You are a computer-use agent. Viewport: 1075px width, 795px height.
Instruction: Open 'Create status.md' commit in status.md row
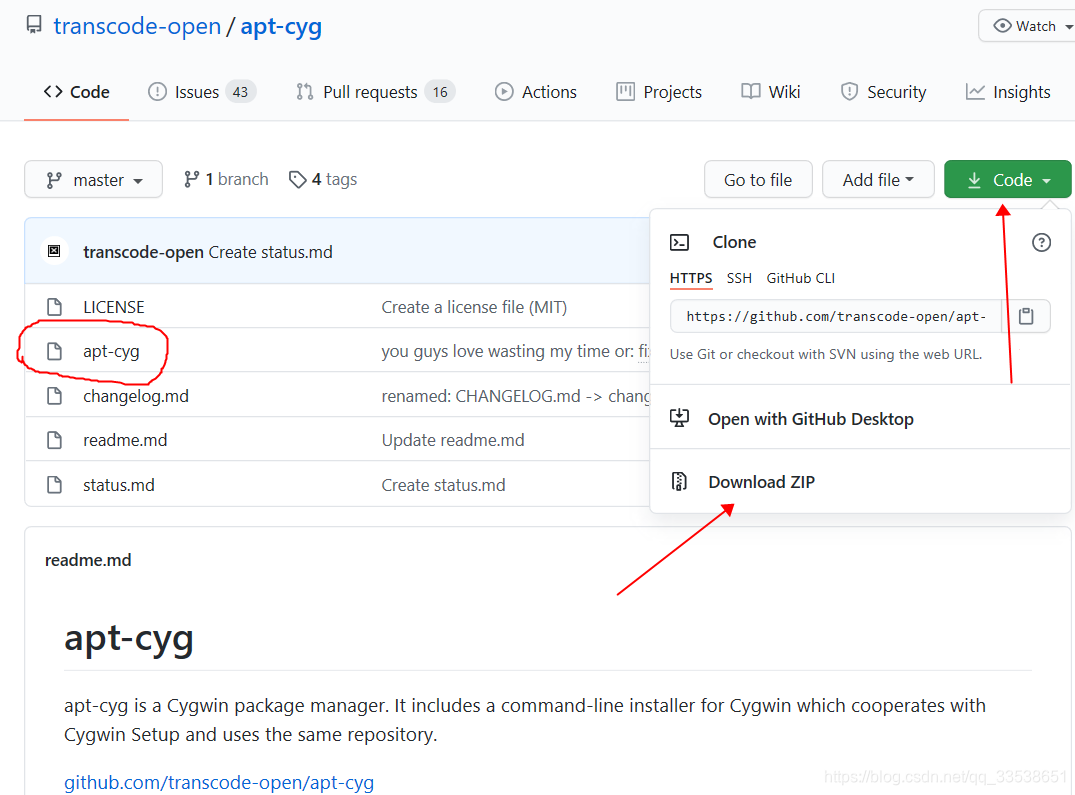[443, 485]
